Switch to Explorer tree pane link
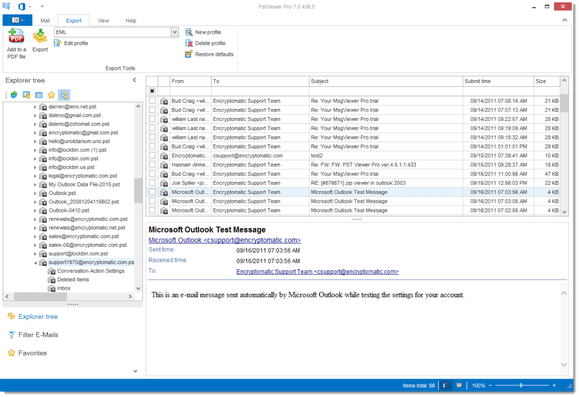Screen dimensions: 579x397 point(38,316)
